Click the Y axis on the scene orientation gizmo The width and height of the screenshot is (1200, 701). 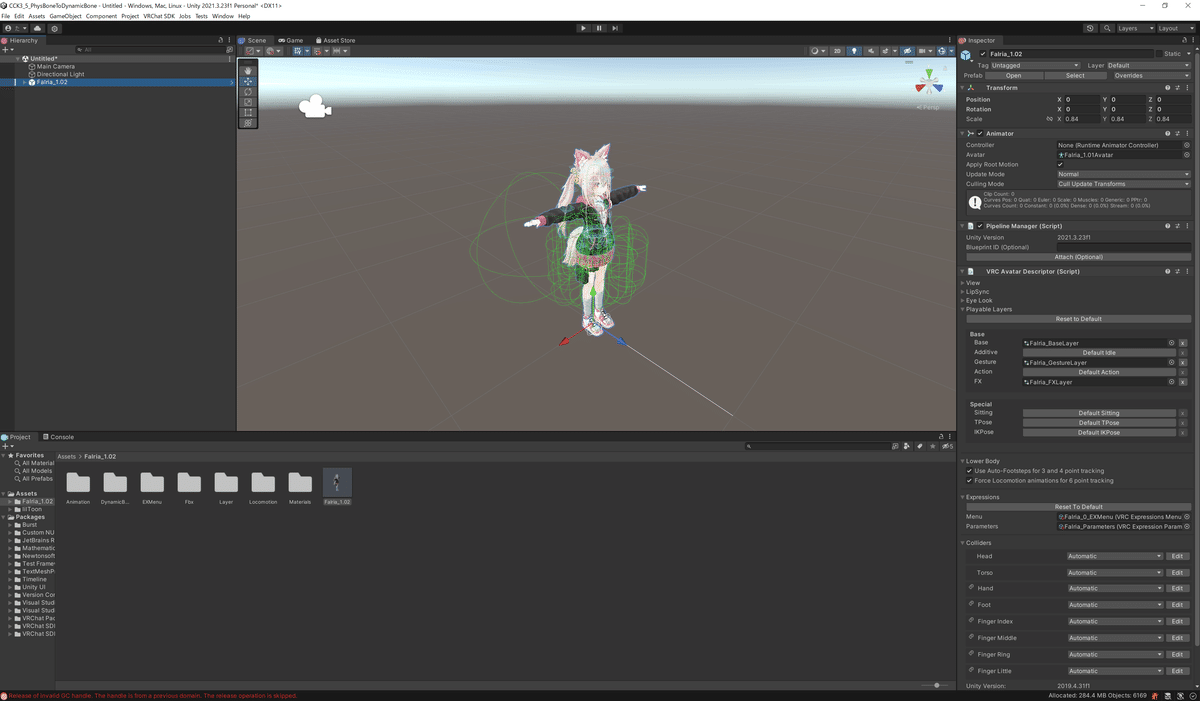coord(929,73)
